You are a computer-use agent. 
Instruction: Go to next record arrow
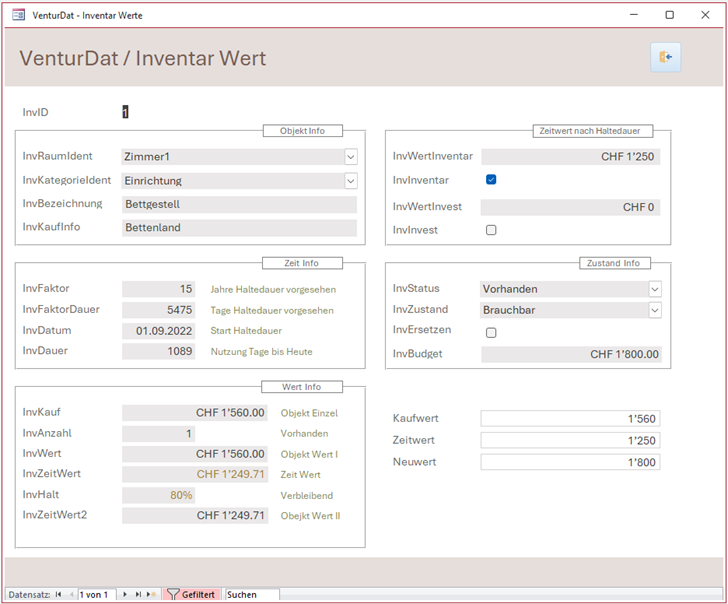pos(125,594)
